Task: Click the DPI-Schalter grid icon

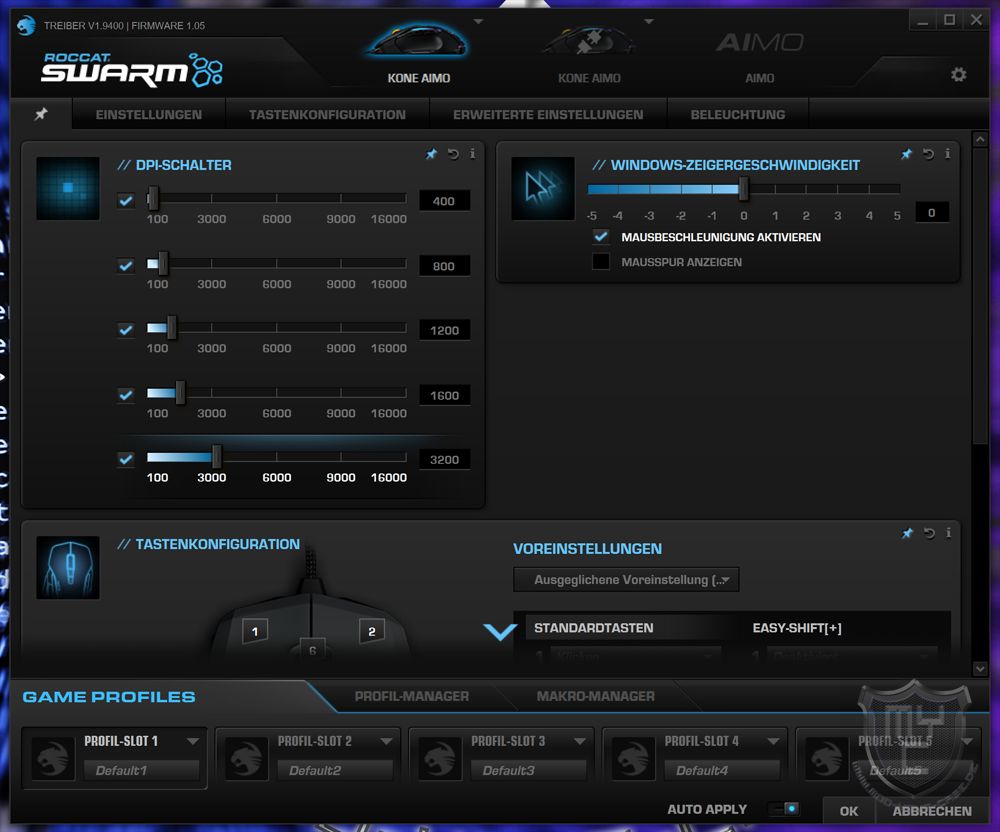Action: click(x=68, y=188)
